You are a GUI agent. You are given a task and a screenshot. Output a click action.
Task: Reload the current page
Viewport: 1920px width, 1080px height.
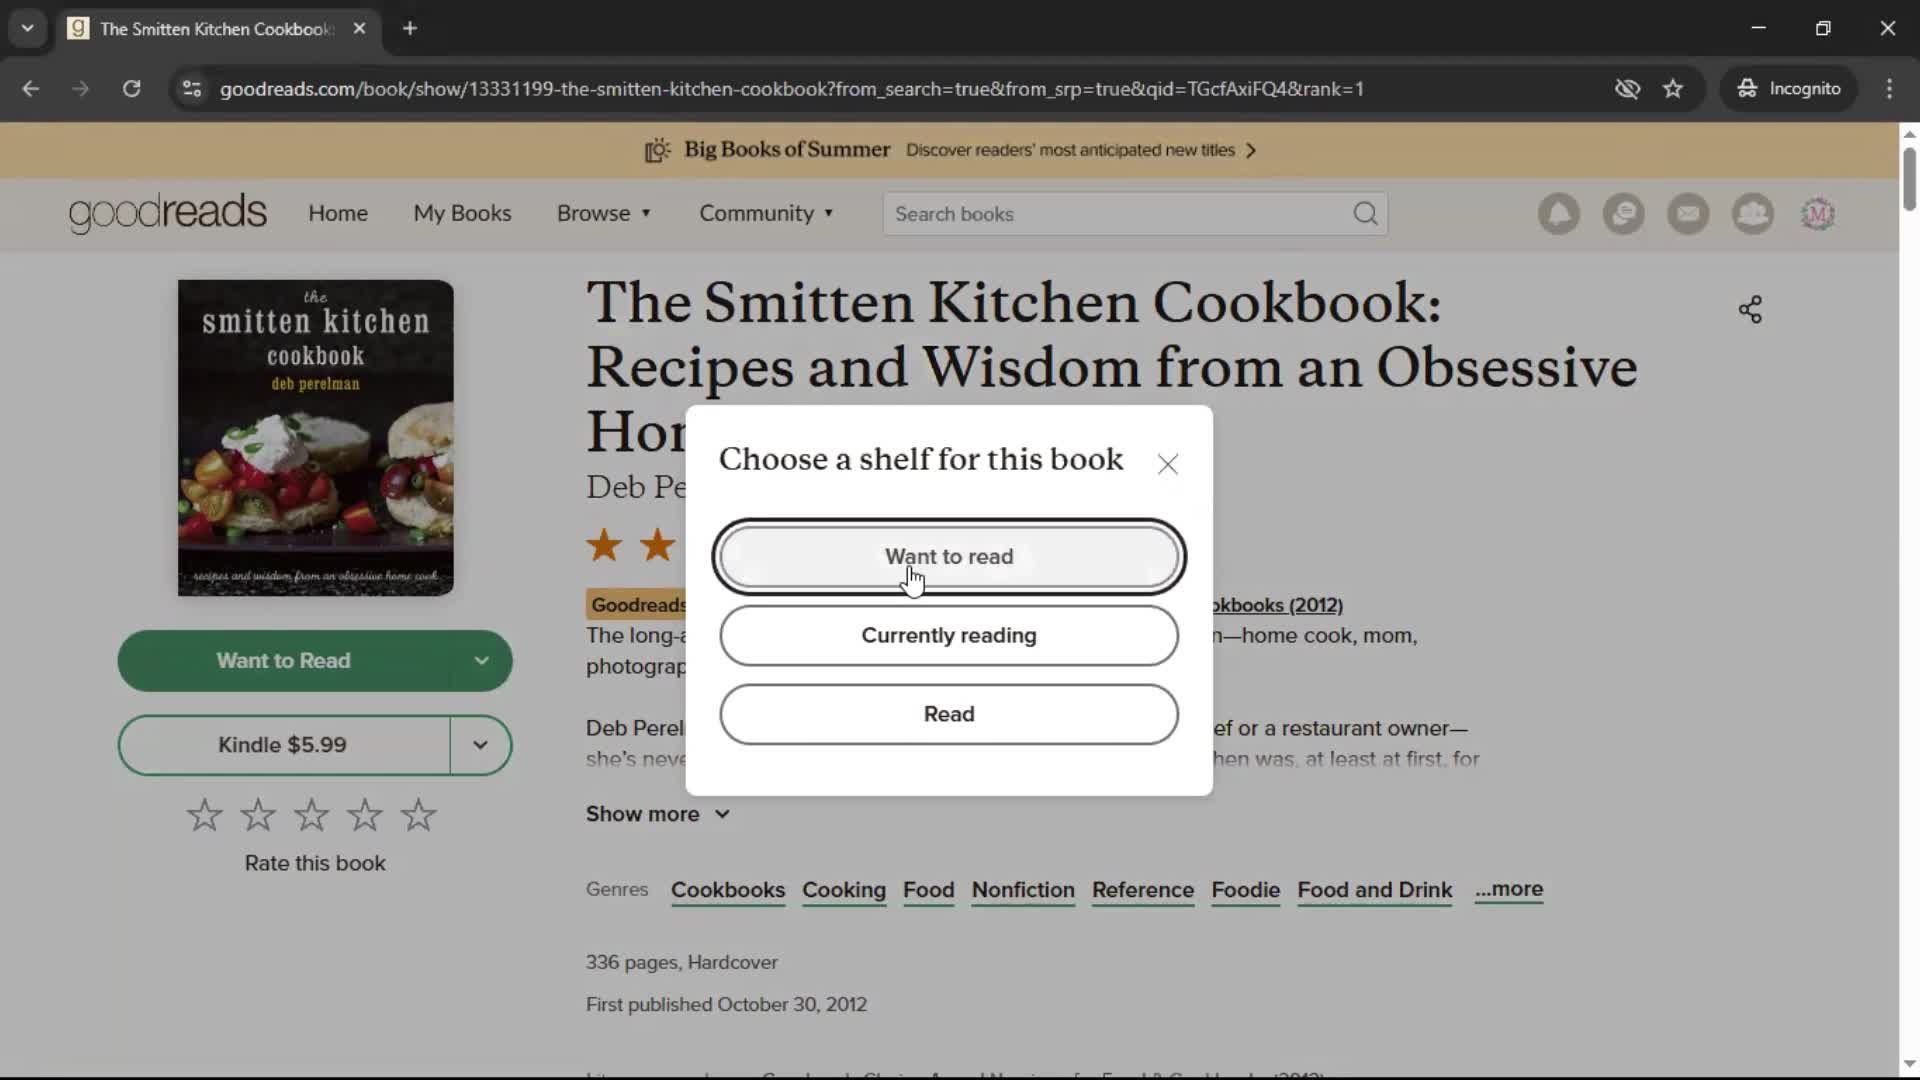(131, 89)
